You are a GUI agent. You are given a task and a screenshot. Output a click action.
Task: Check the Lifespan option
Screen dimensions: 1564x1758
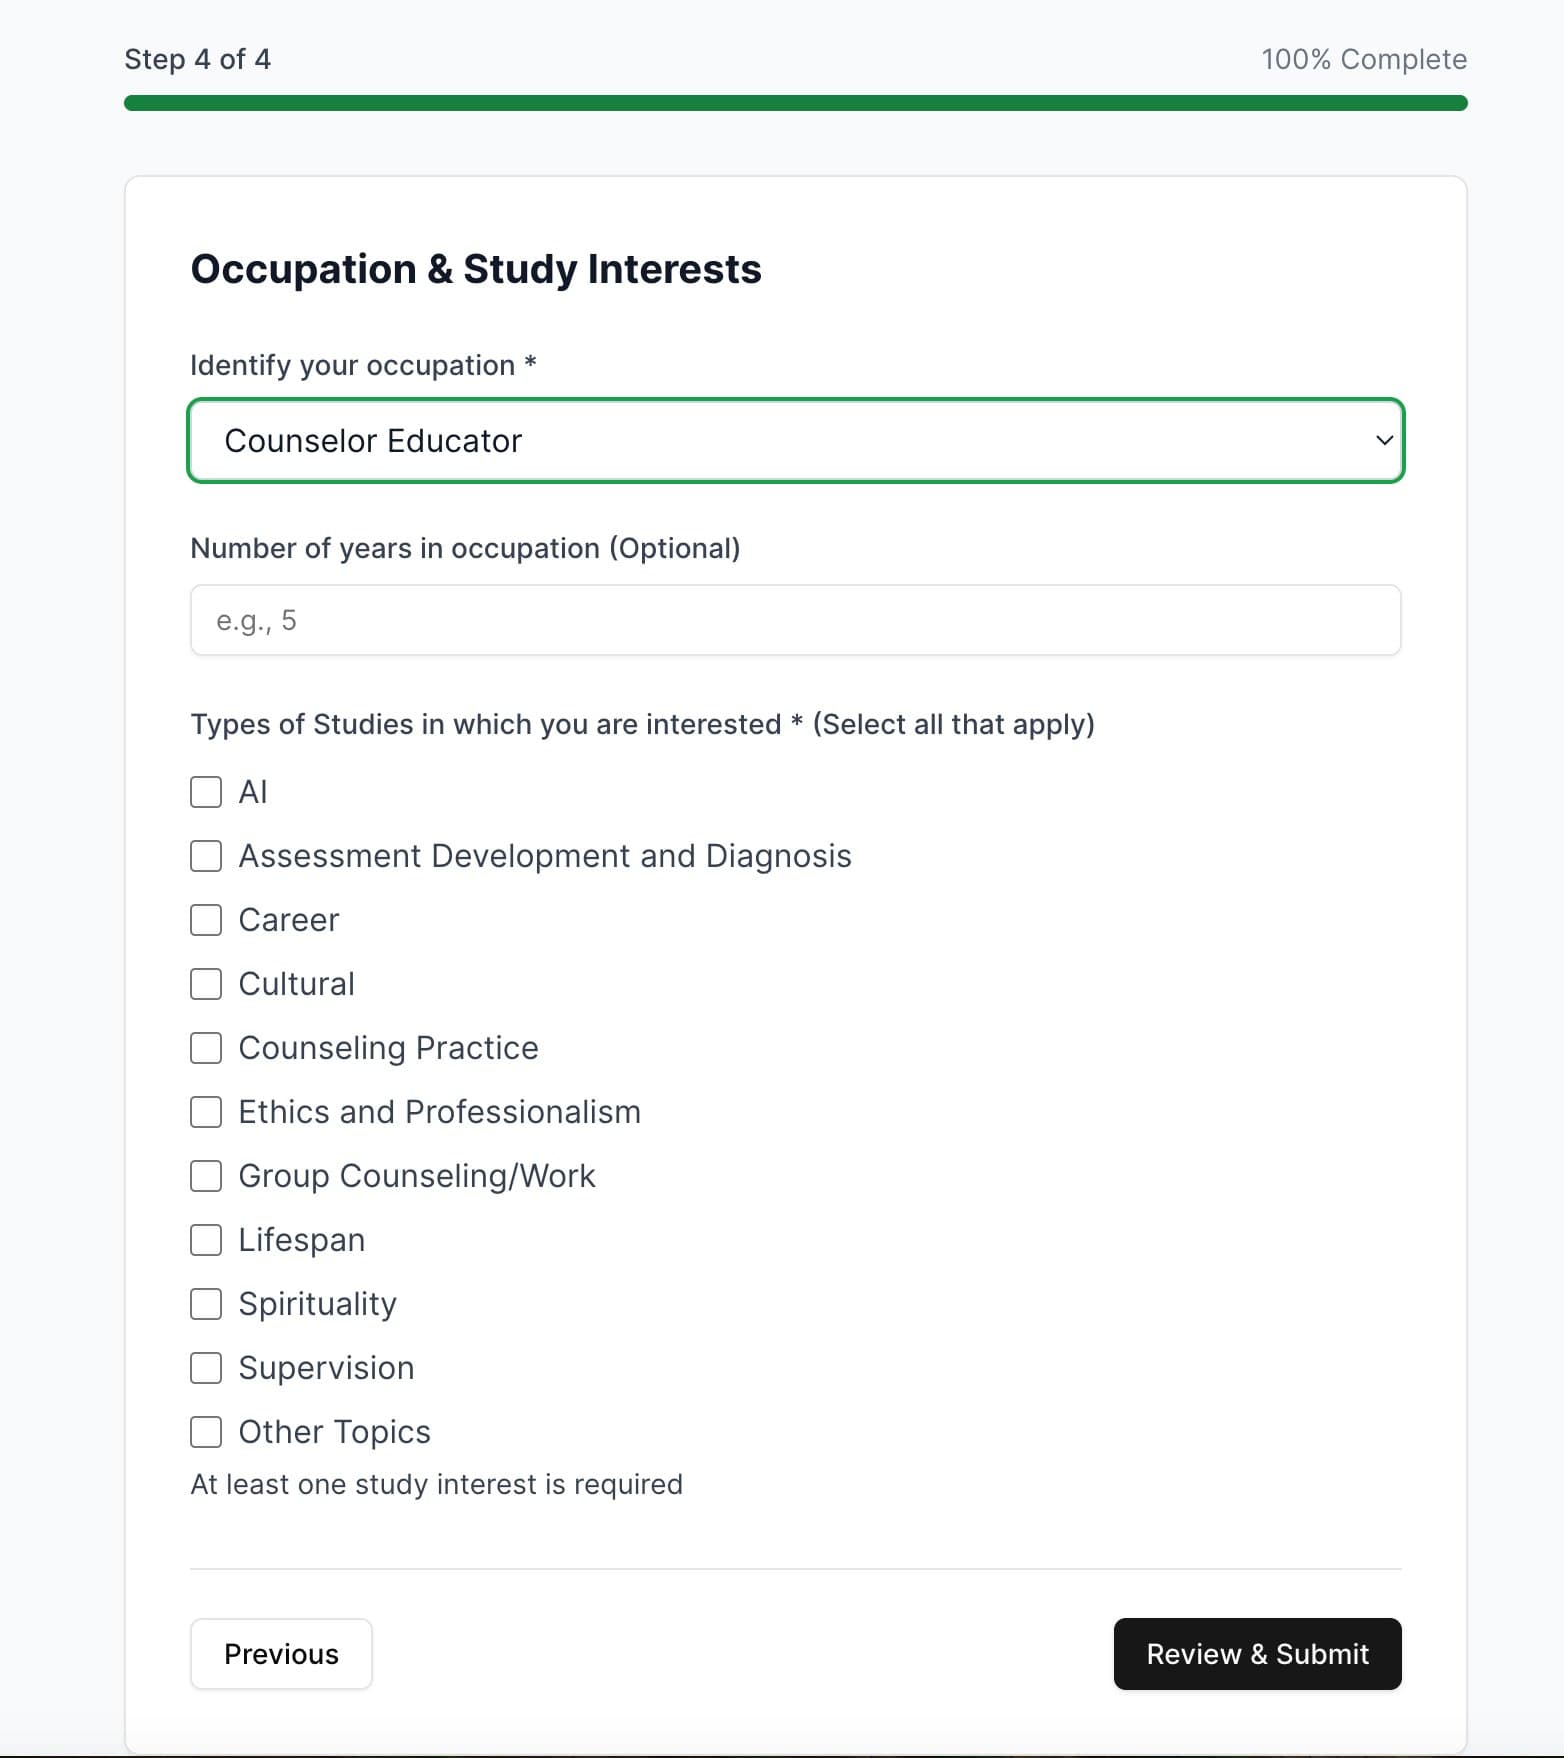pyautogui.click(x=206, y=1240)
